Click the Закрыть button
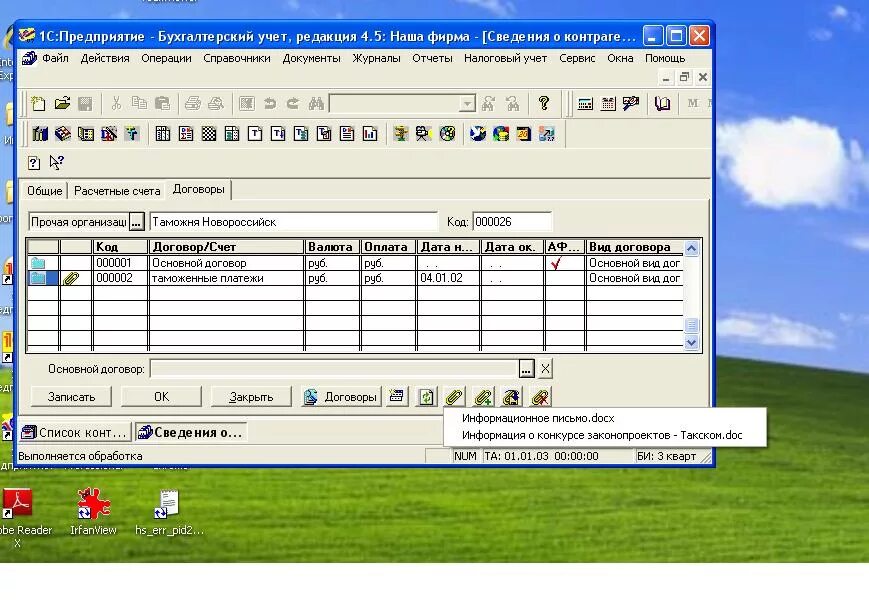The height and width of the screenshot is (600, 869). (251, 397)
